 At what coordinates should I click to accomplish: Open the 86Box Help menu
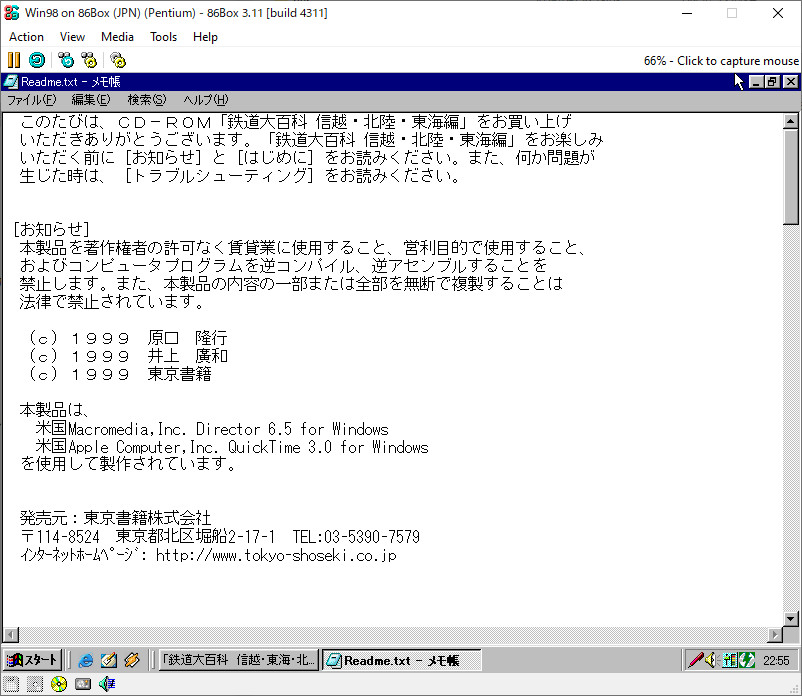pyautogui.click(x=205, y=37)
